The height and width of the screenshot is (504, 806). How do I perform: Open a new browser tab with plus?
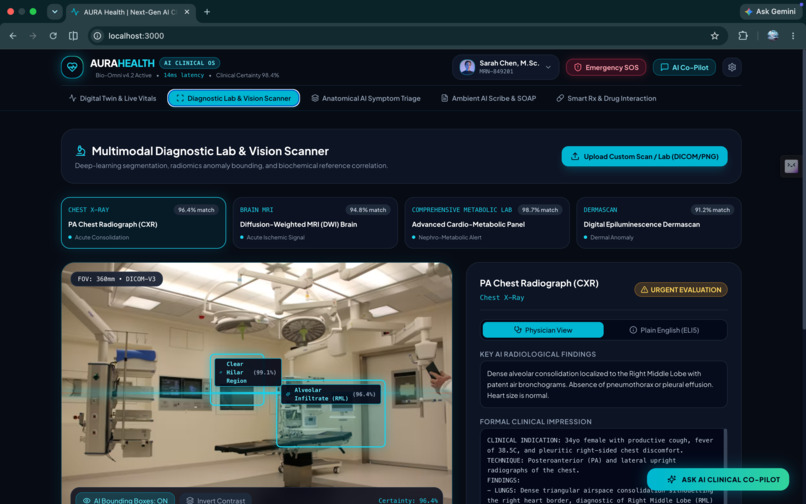click(207, 11)
